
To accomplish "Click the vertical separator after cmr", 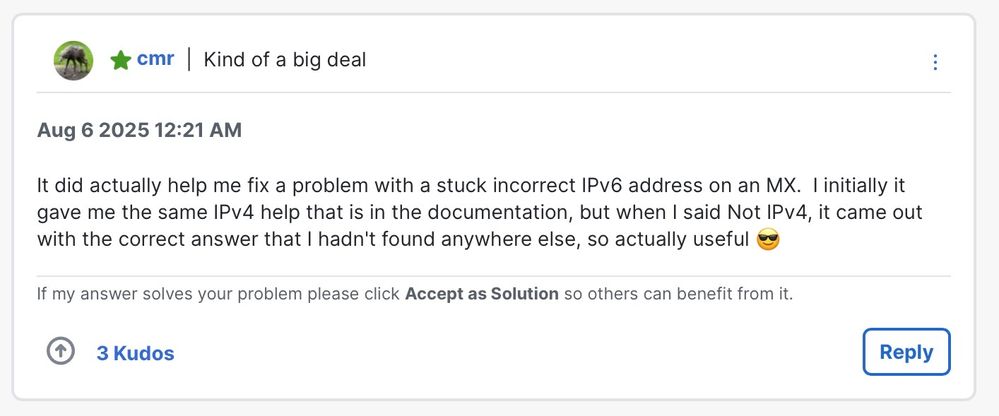I will point(189,60).
